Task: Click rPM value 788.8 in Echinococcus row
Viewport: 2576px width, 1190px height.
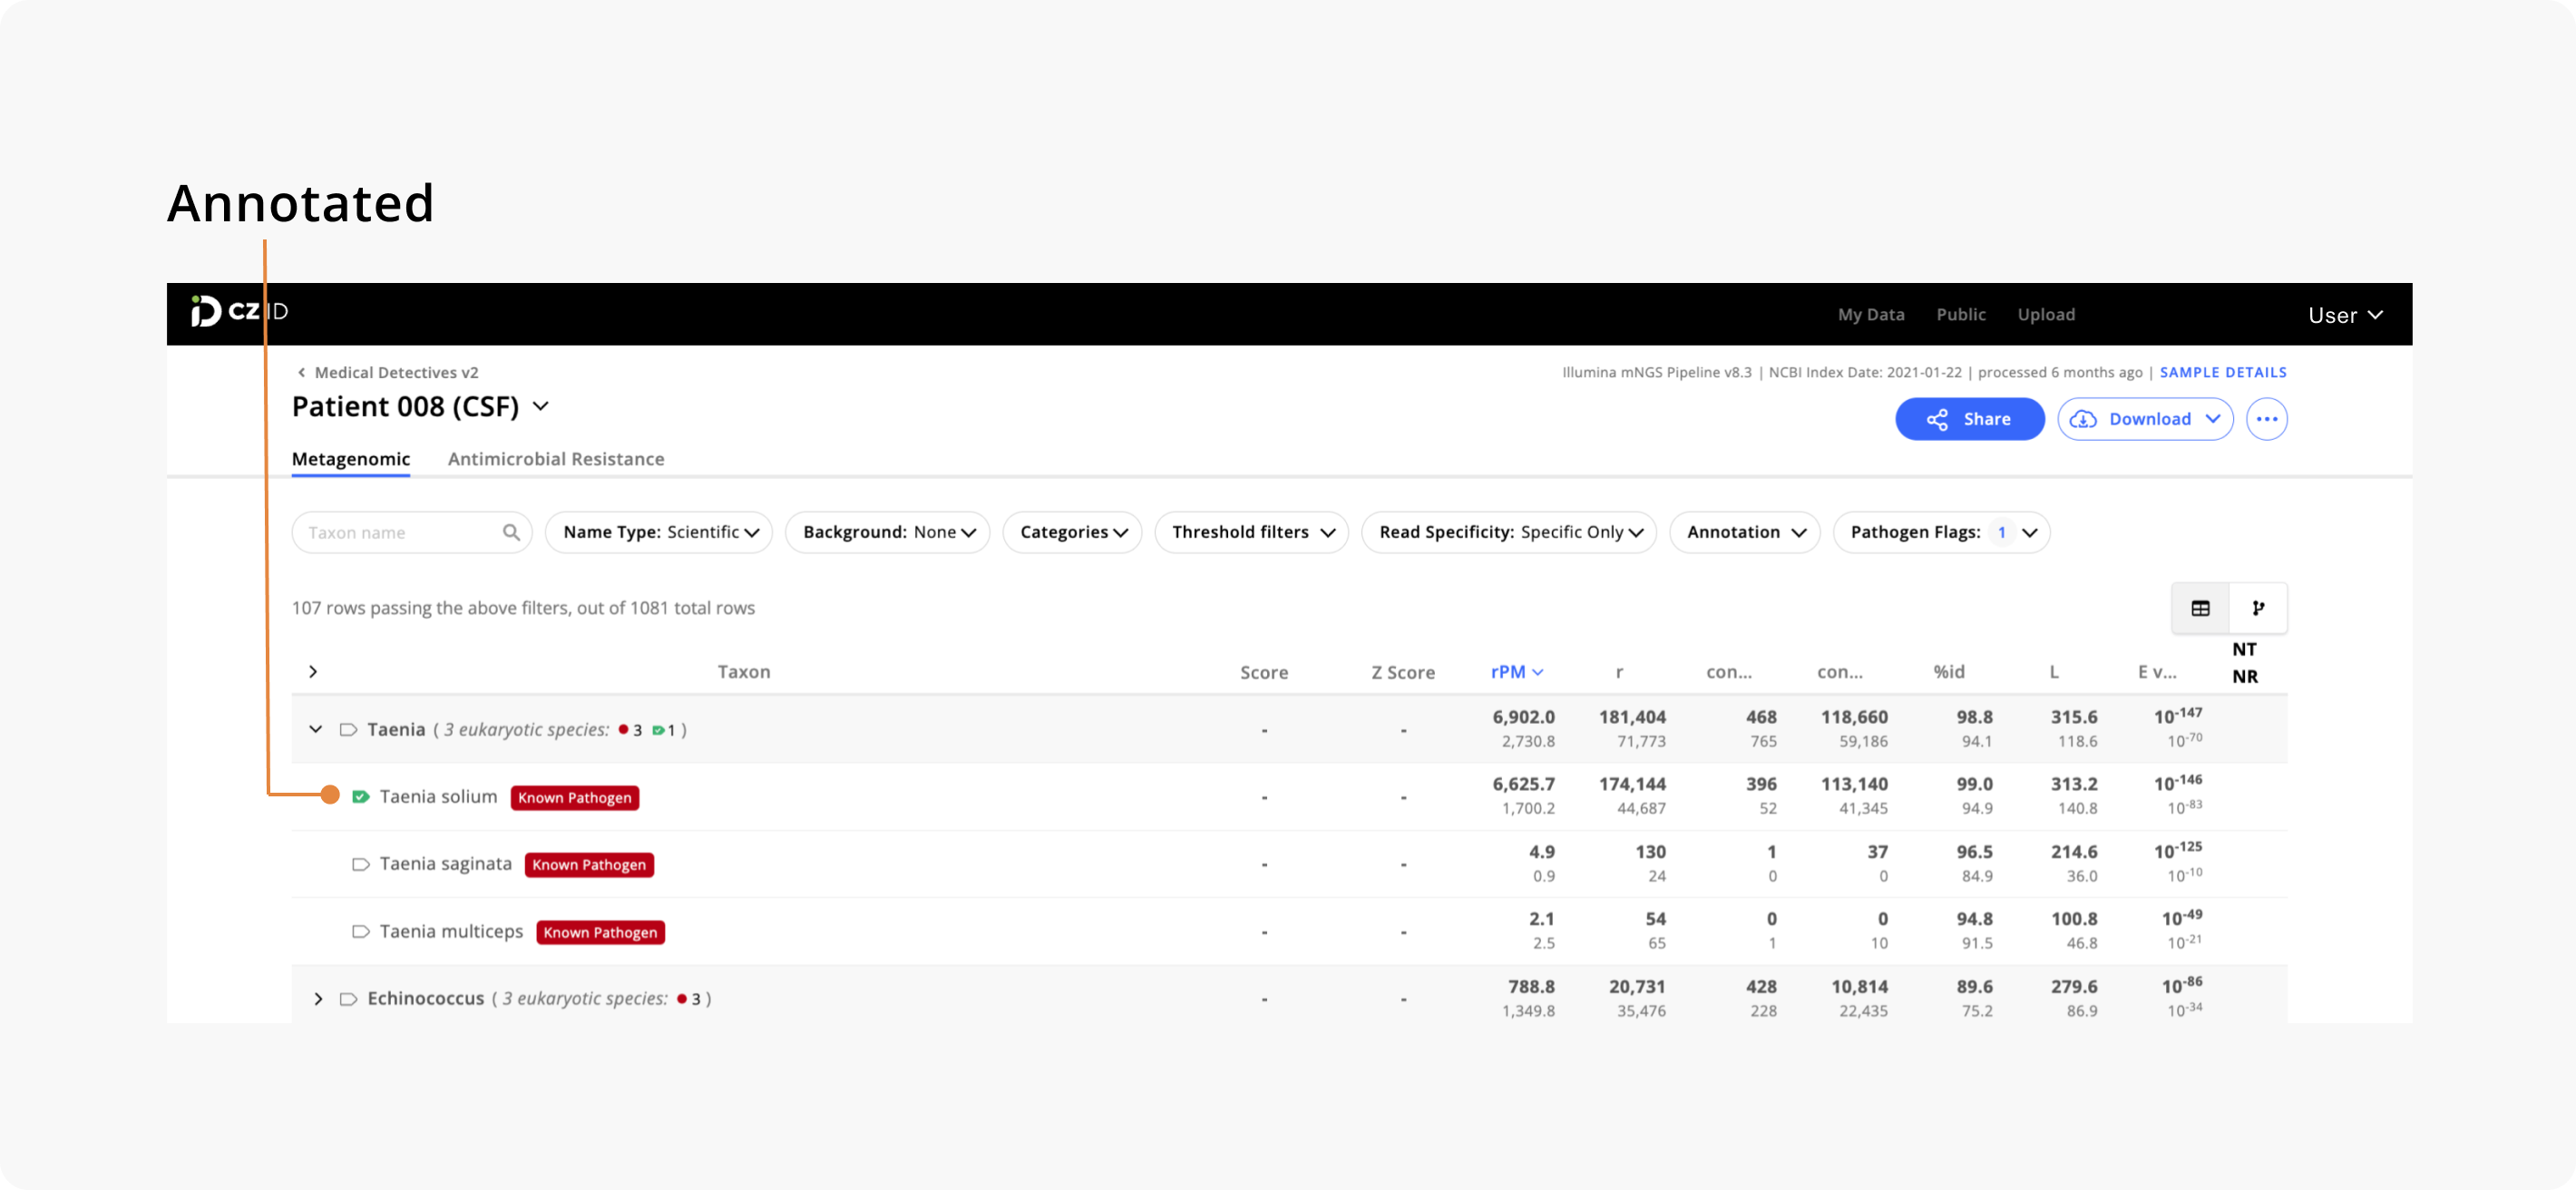Action: point(1531,987)
